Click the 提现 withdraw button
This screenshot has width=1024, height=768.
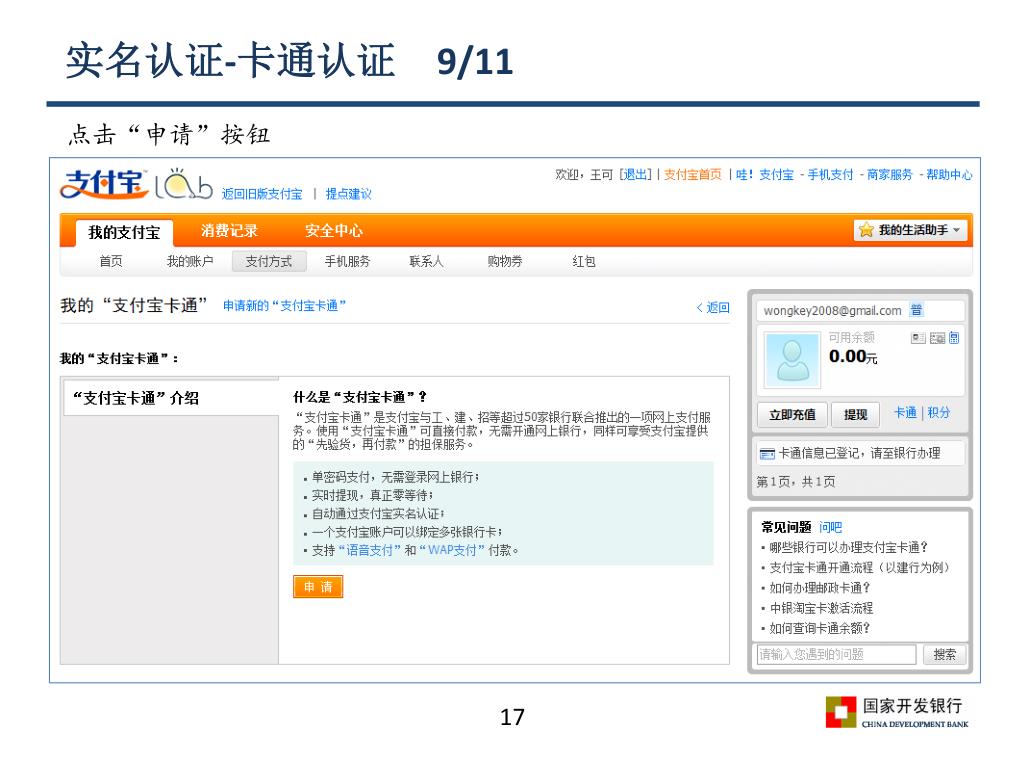855,415
